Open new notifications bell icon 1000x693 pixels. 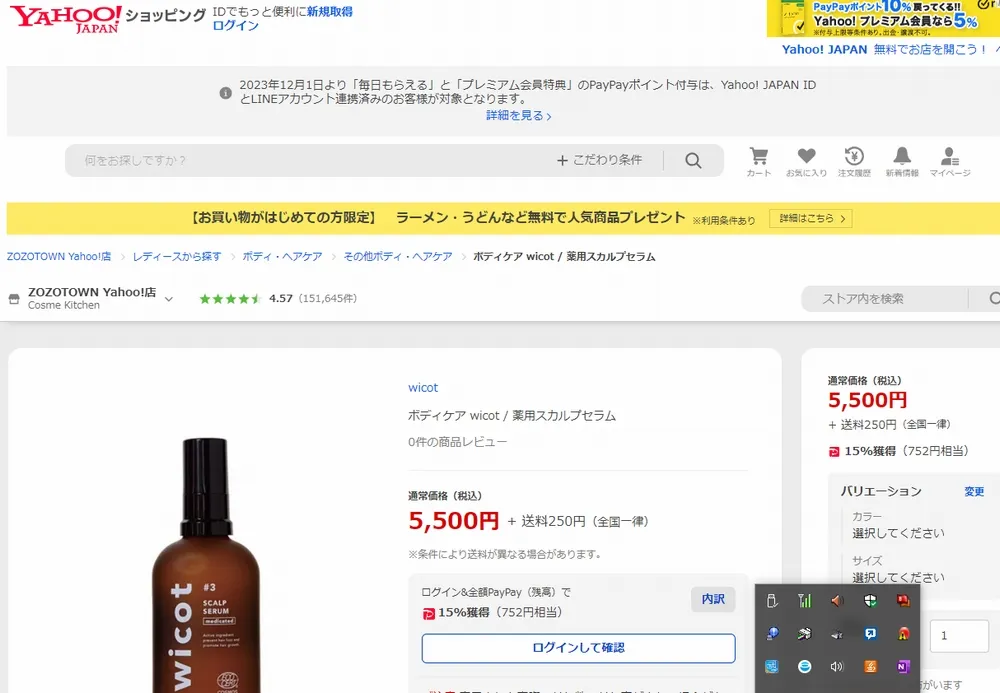(902, 156)
